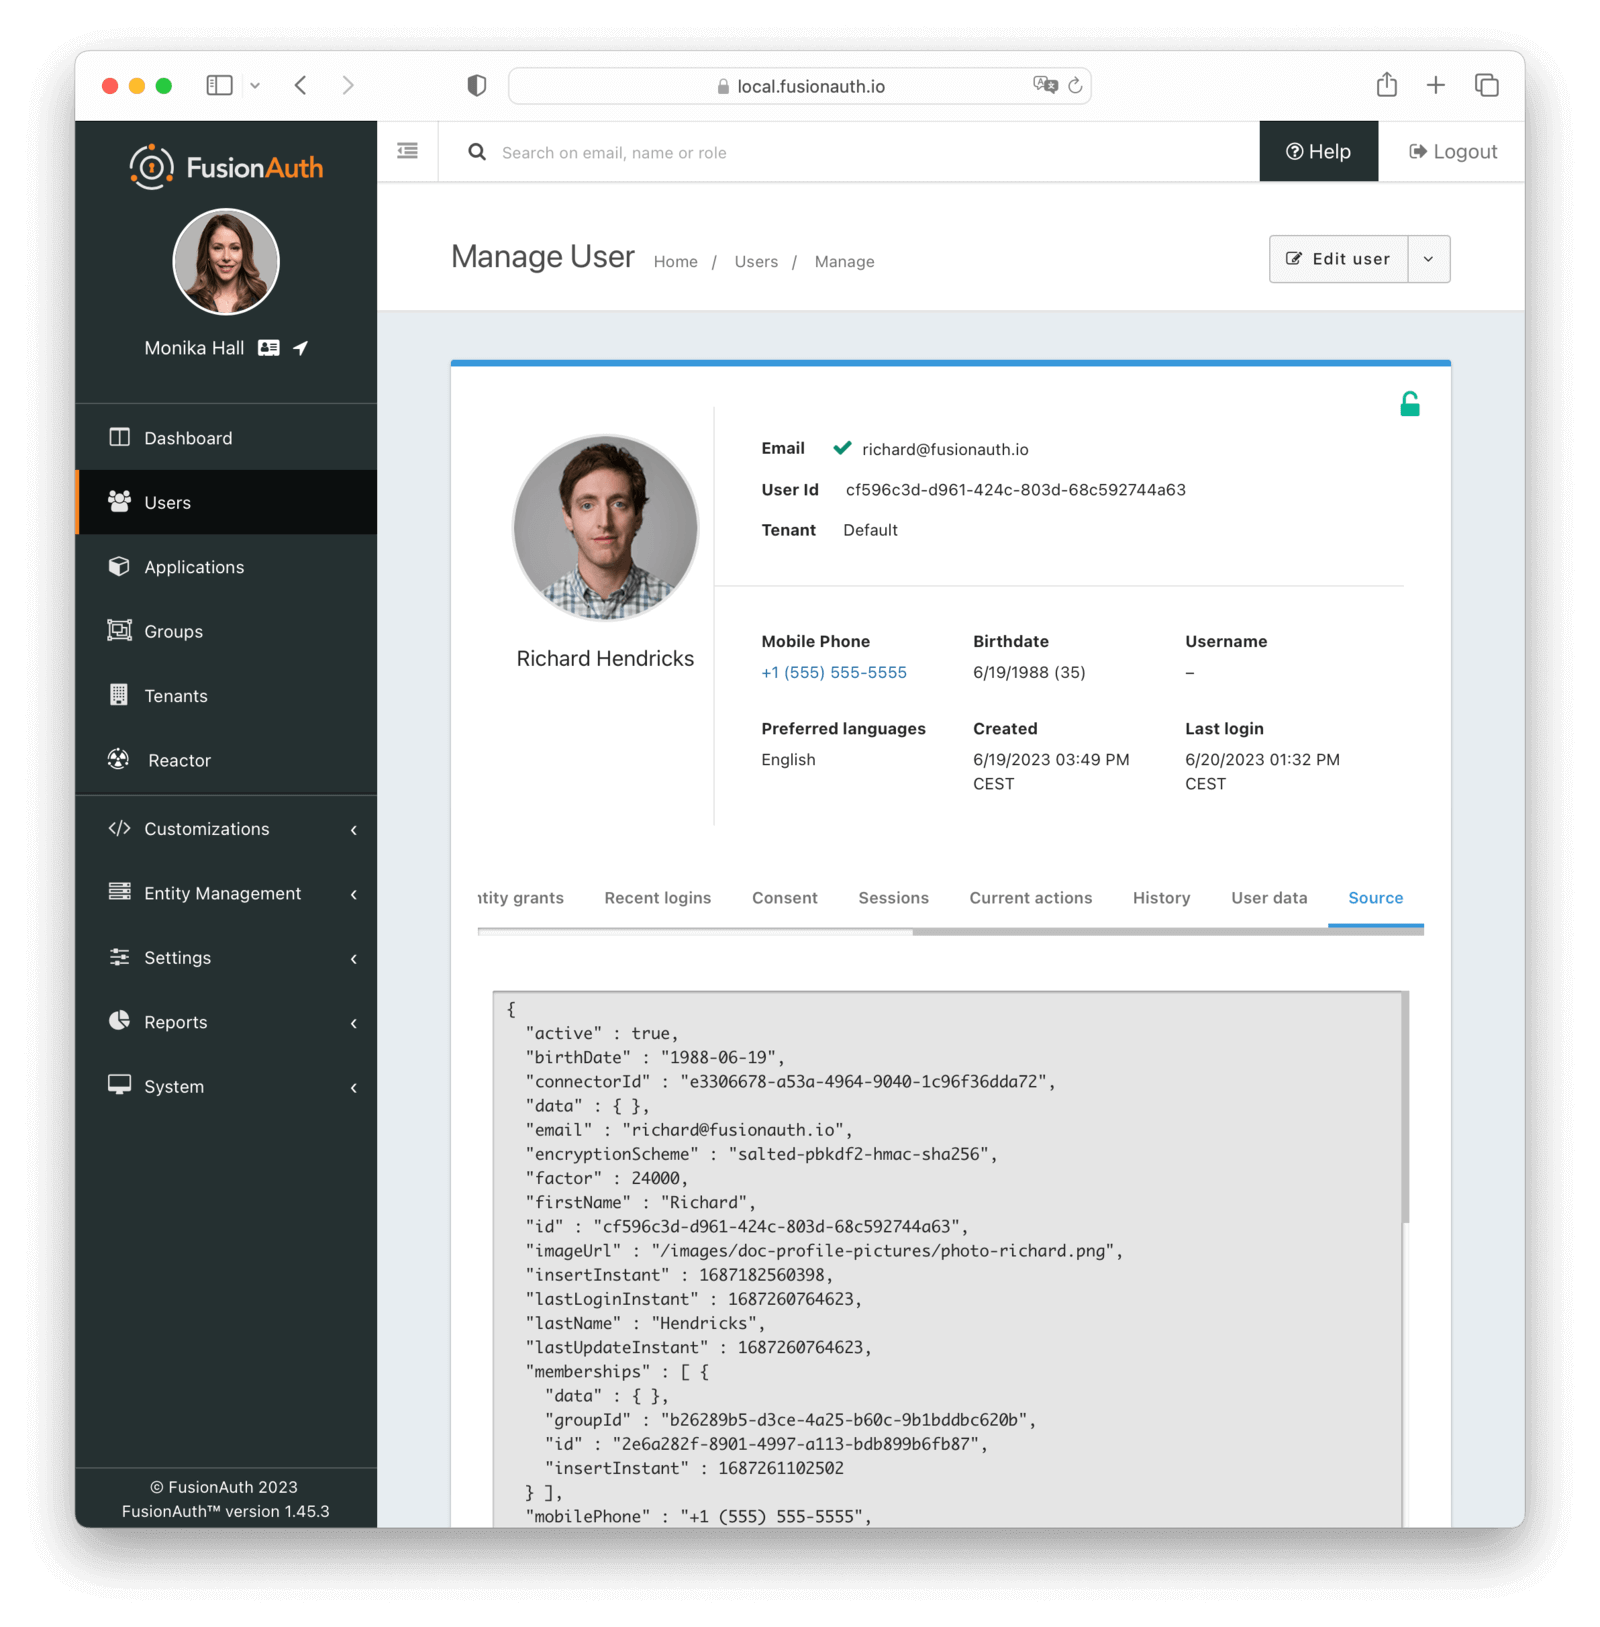Switch to the Recent logins tab

658,898
